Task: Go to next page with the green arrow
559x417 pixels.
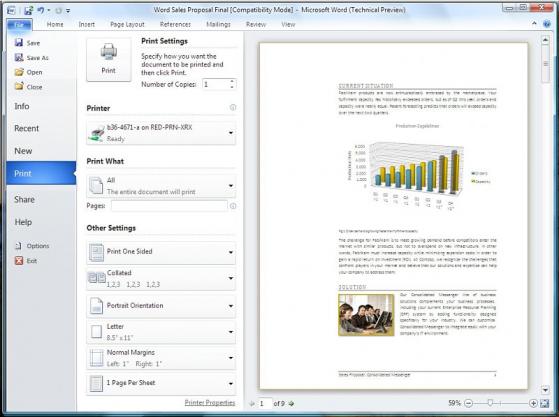Action: tap(291, 403)
